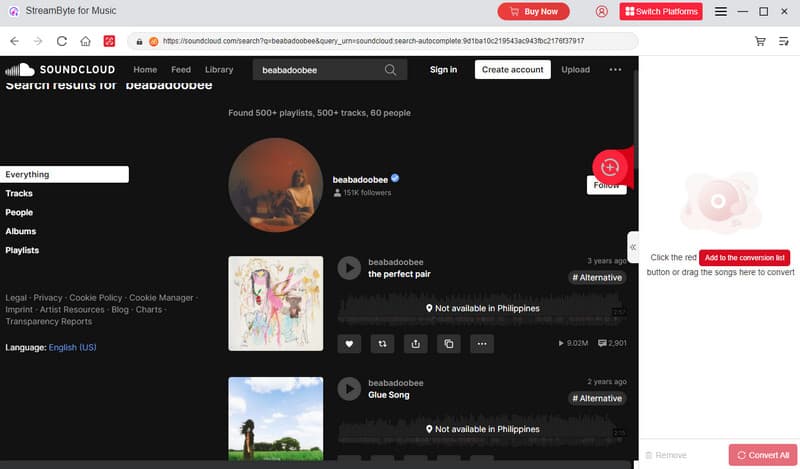Open the SoundCloud more options dots
The image size is (800, 469).
(615, 69)
